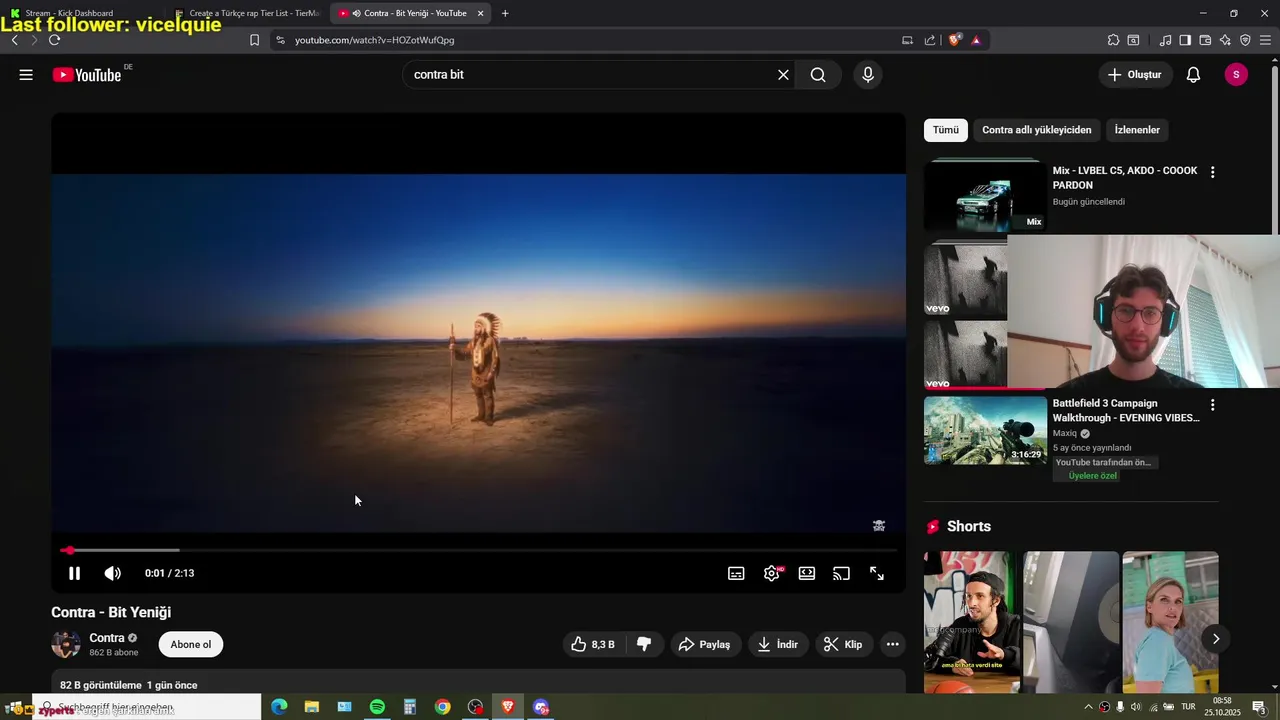The height and width of the screenshot is (720, 1280).
Task: Open the Battlefield 3 Campaign Walkthrough title
Action: click(1126, 411)
